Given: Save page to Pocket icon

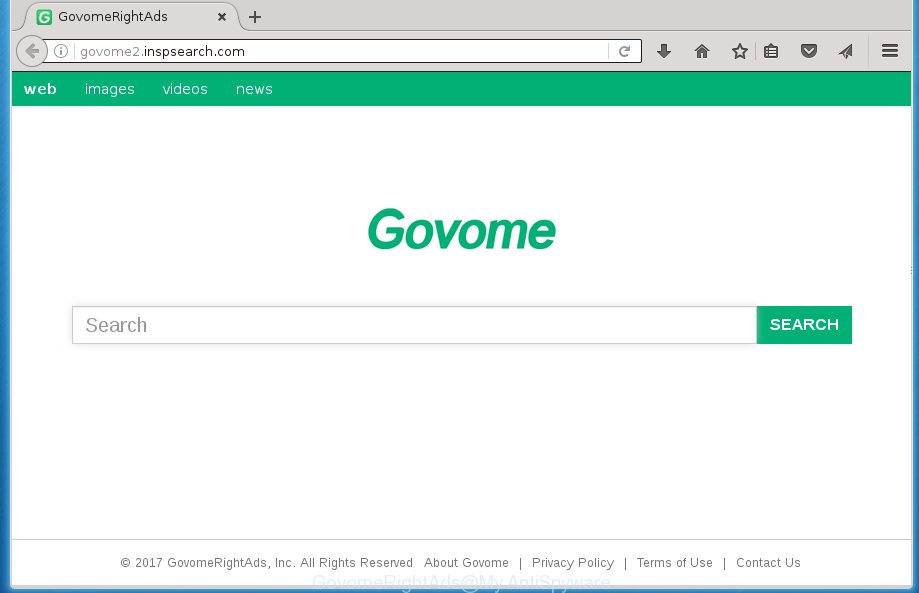Looking at the screenshot, I should pyautogui.click(x=809, y=52).
